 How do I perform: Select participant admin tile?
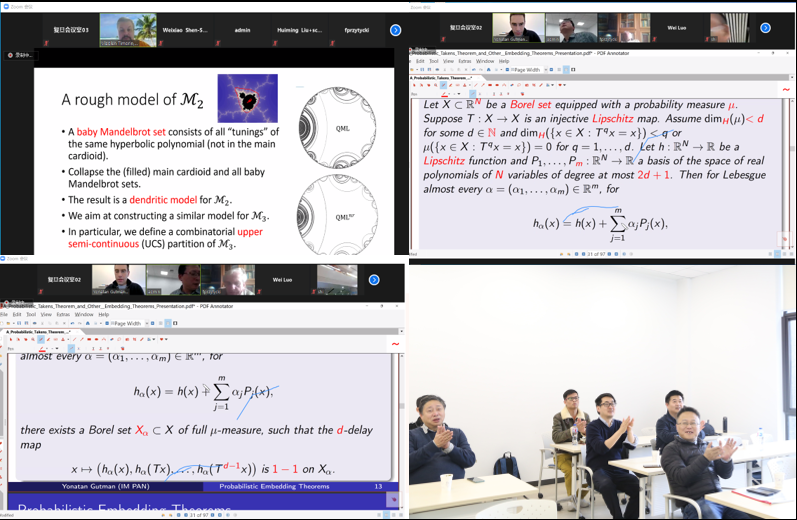(242, 30)
